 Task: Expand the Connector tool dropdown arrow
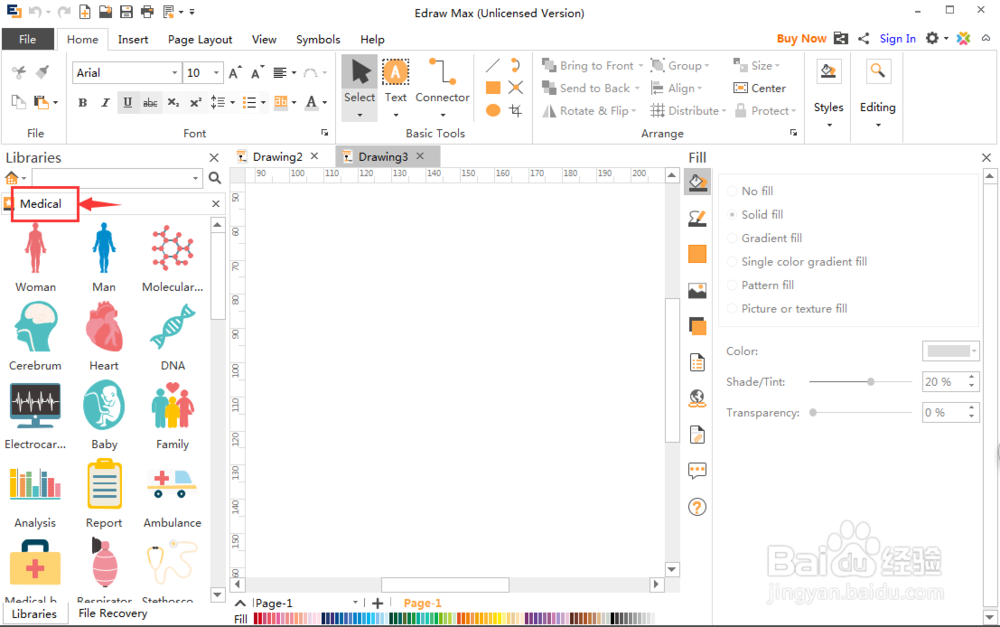tap(443, 115)
